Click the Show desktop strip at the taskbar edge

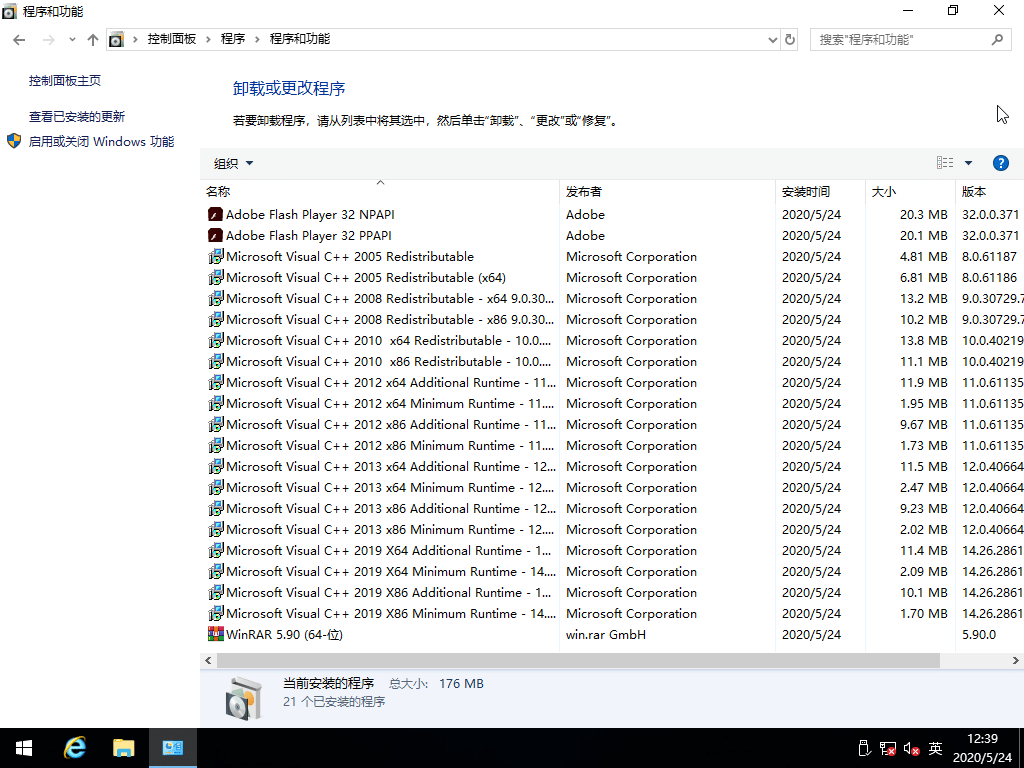point(1021,748)
